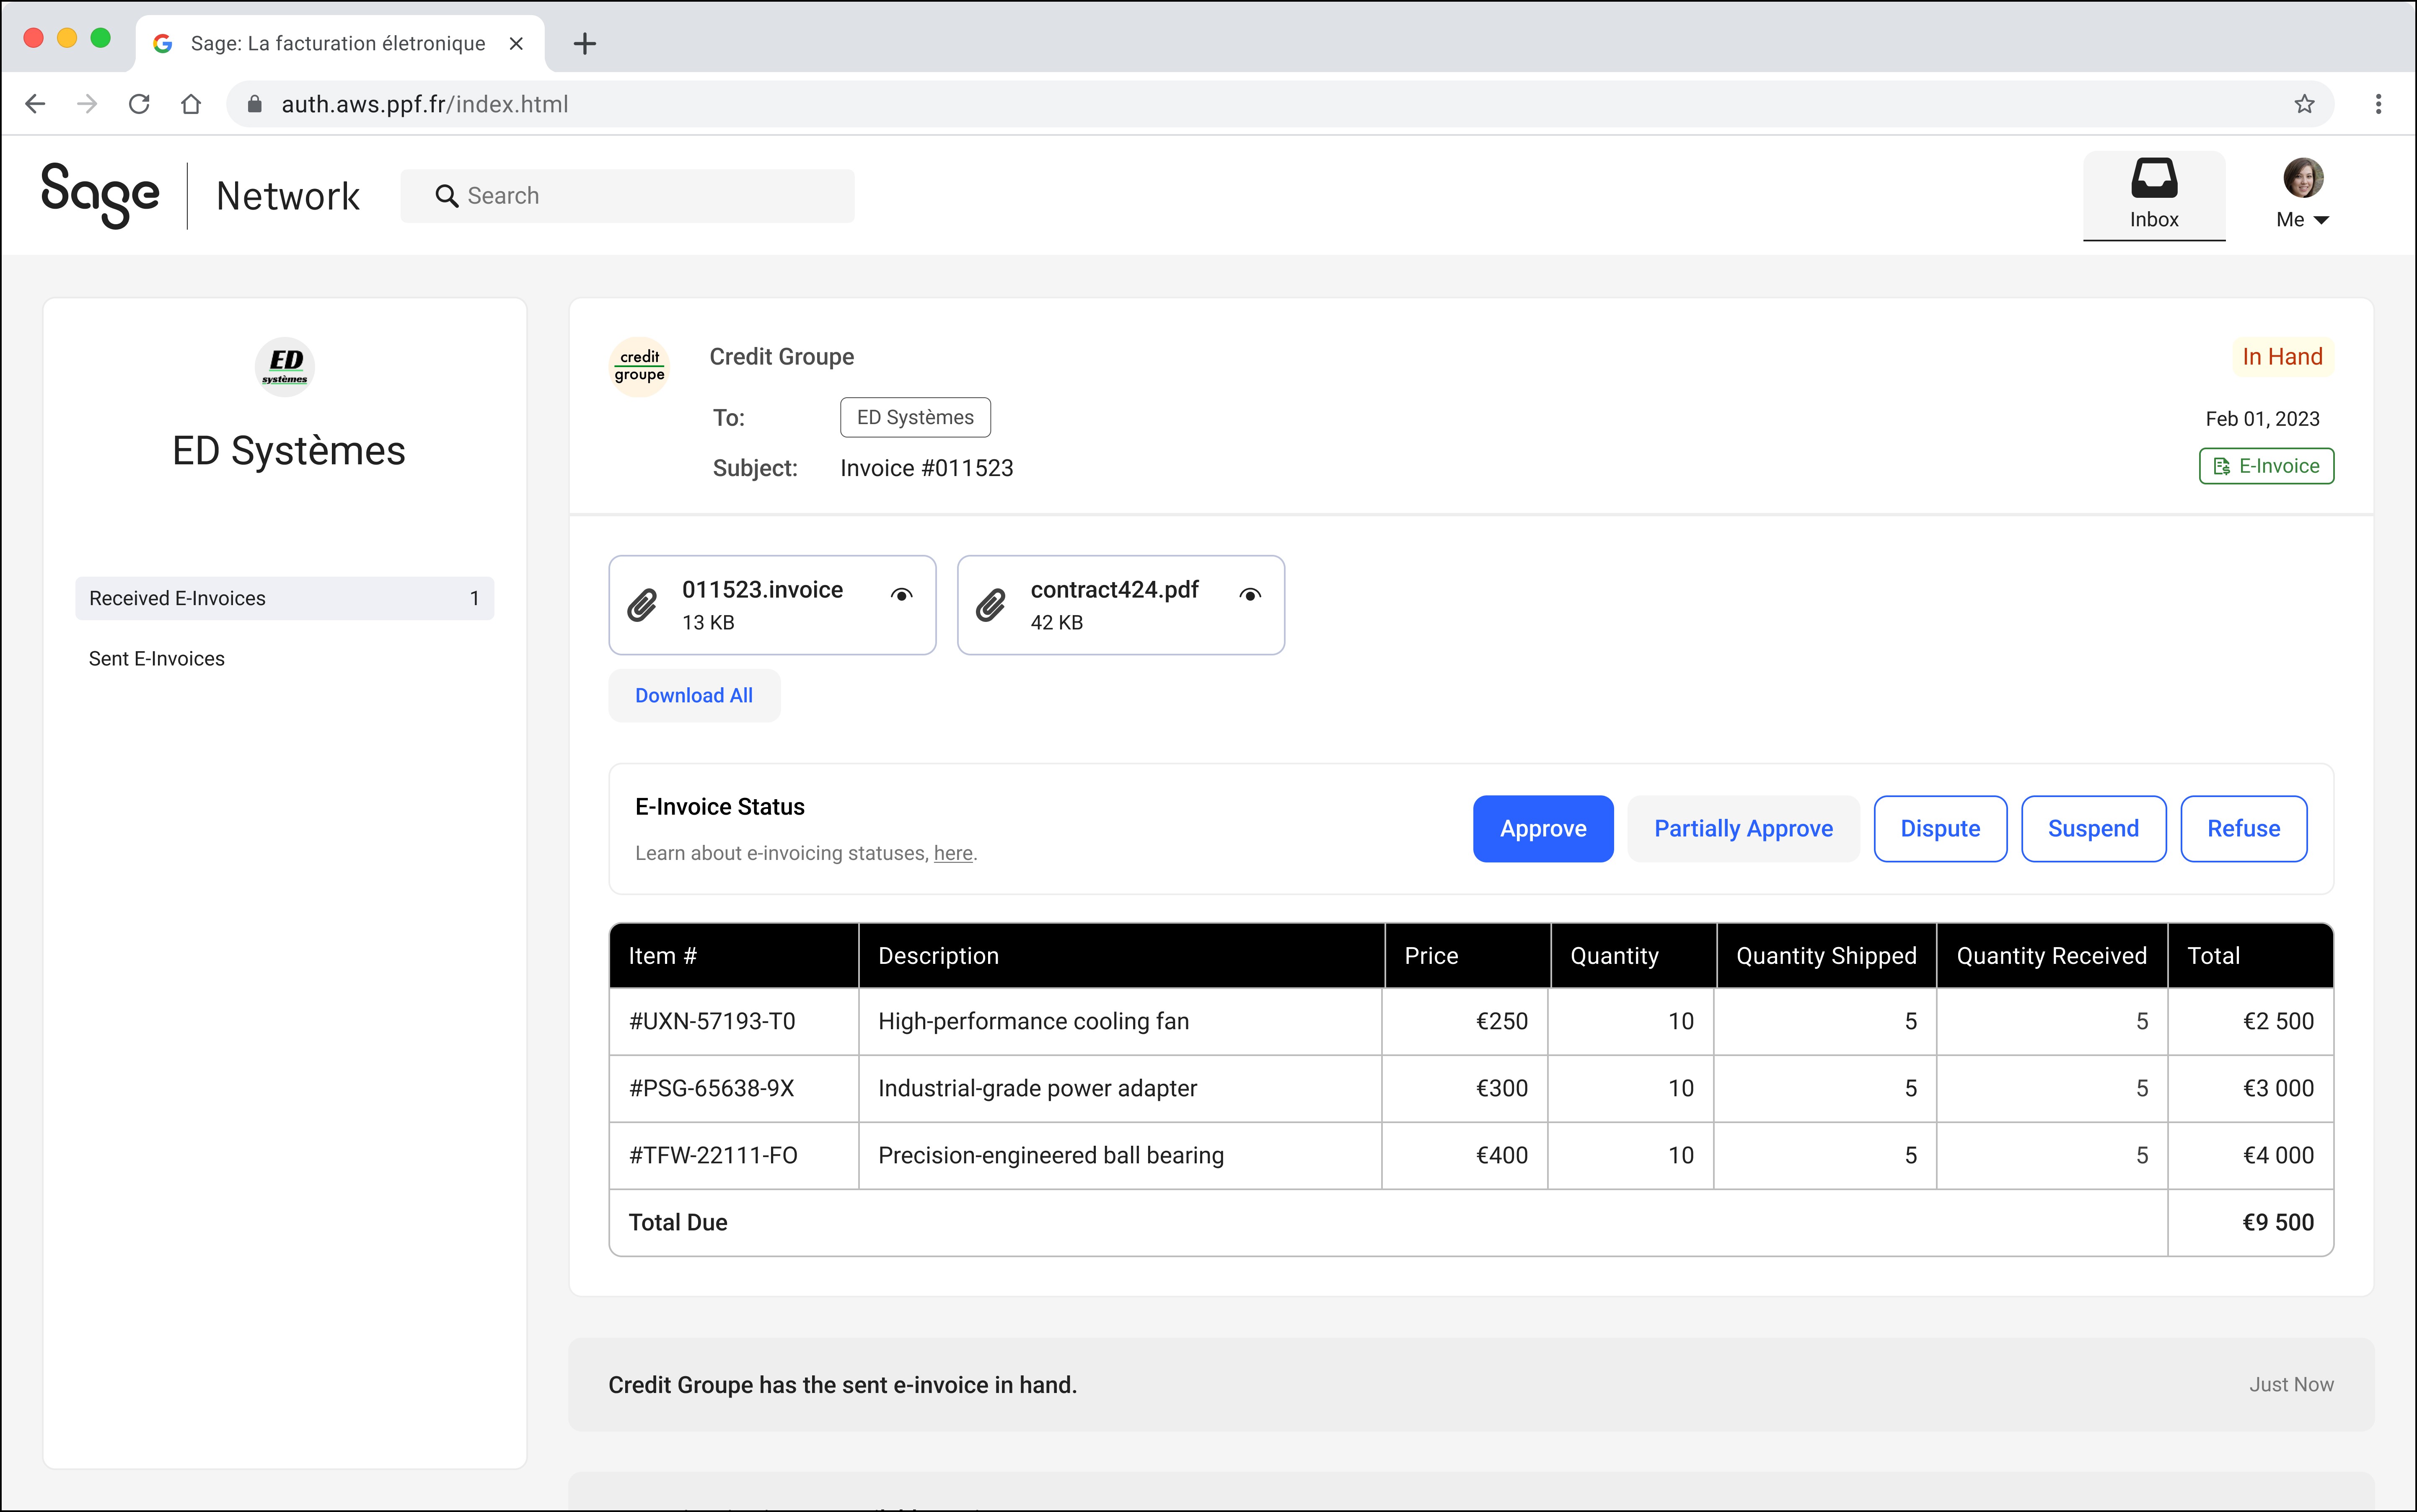Approve the e-invoice
Viewport: 2417px width, 1512px height.
(1542, 828)
